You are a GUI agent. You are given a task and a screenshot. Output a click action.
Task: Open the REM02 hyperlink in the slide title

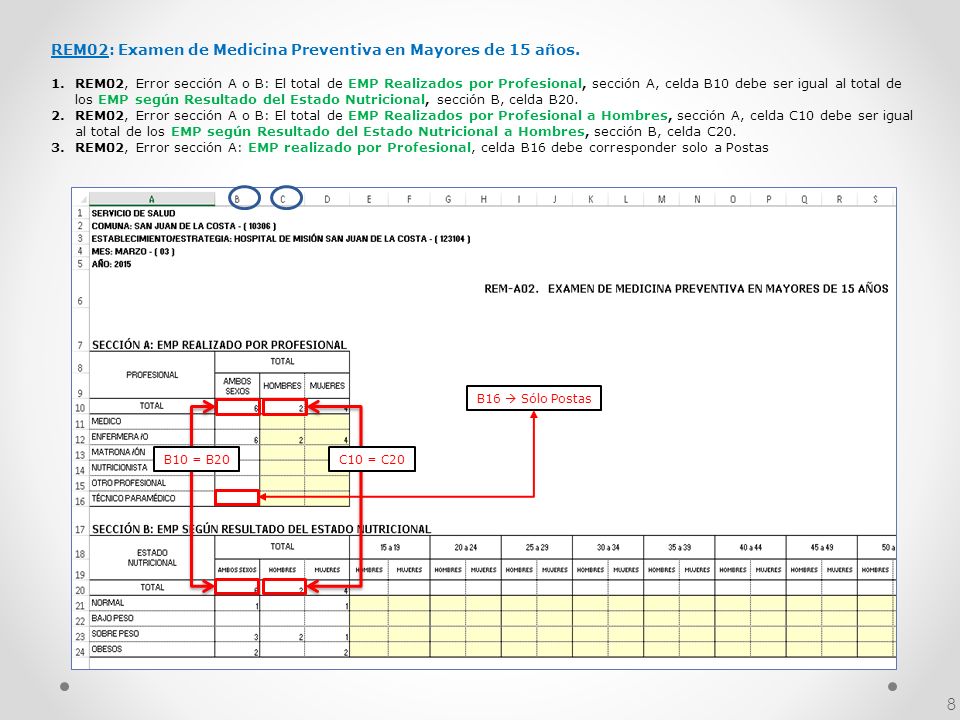point(80,50)
